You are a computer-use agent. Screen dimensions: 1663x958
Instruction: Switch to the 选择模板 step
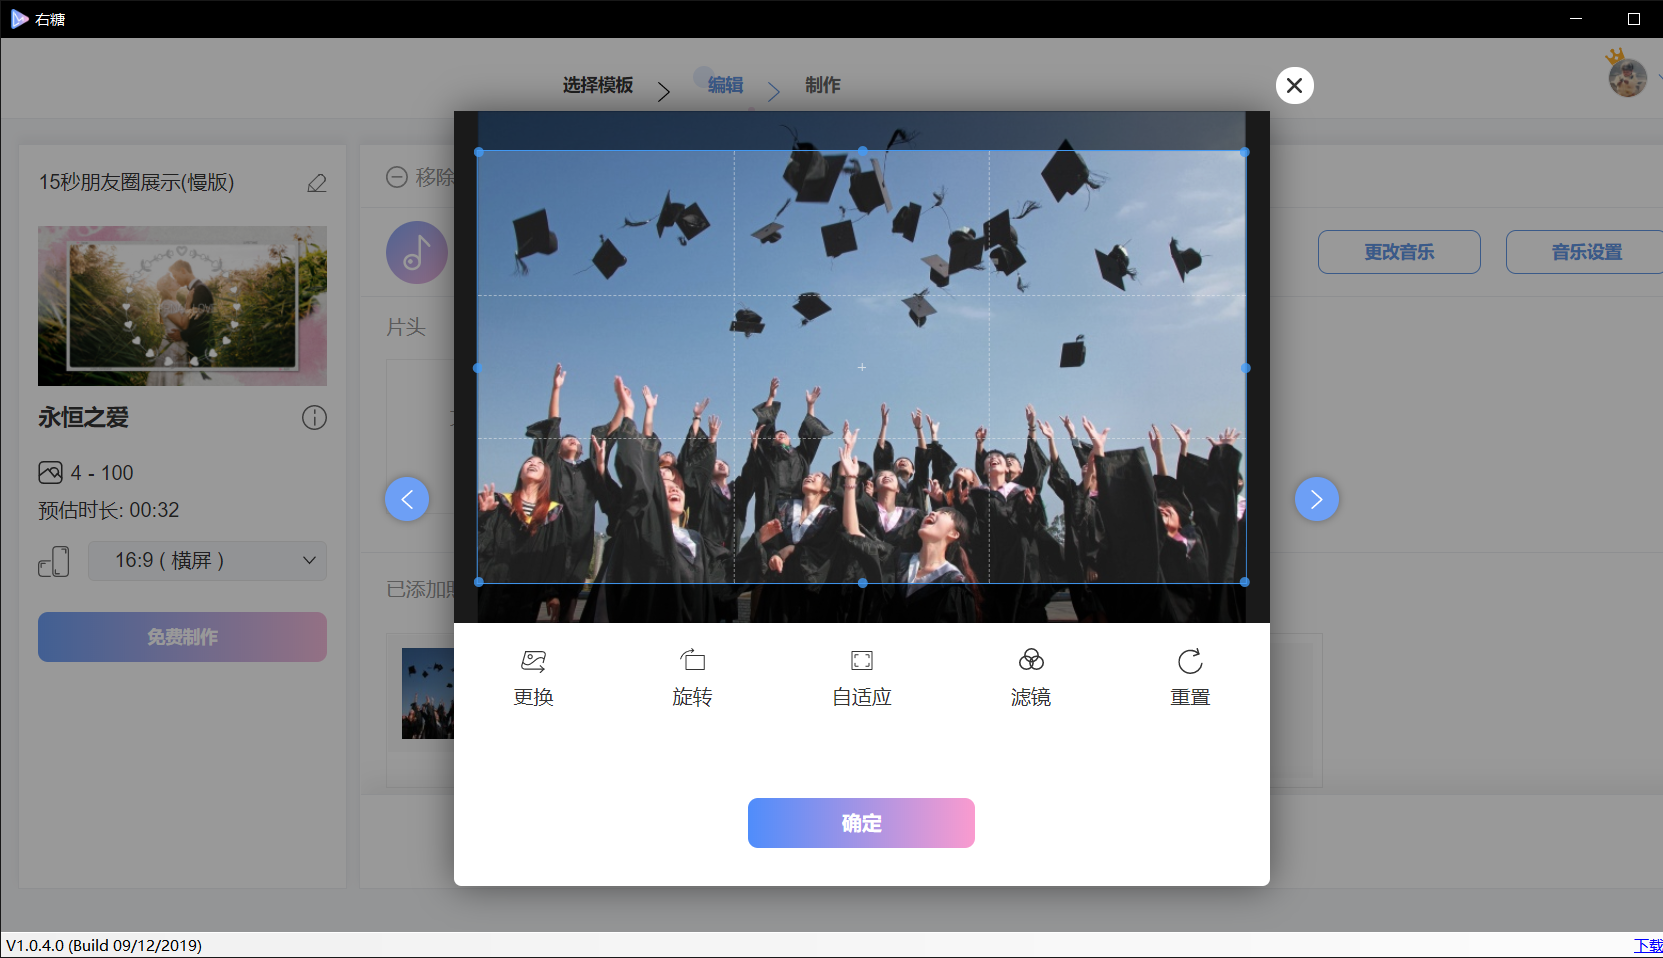(596, 85)
